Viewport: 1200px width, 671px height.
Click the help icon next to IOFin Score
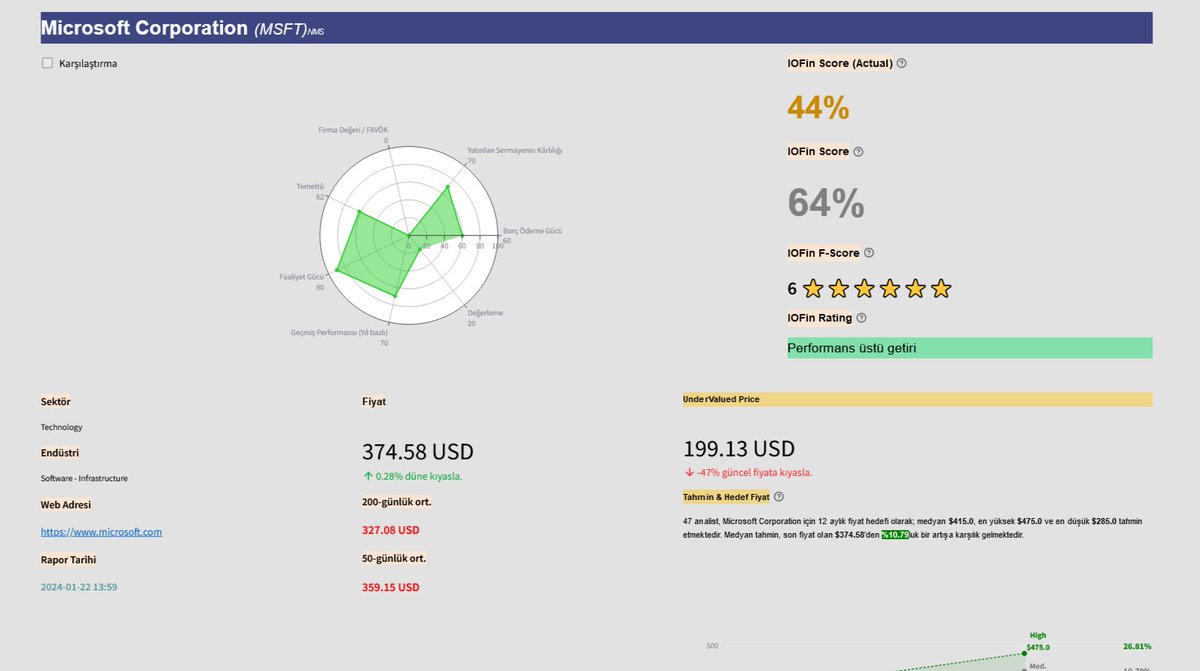coord(858,152)
